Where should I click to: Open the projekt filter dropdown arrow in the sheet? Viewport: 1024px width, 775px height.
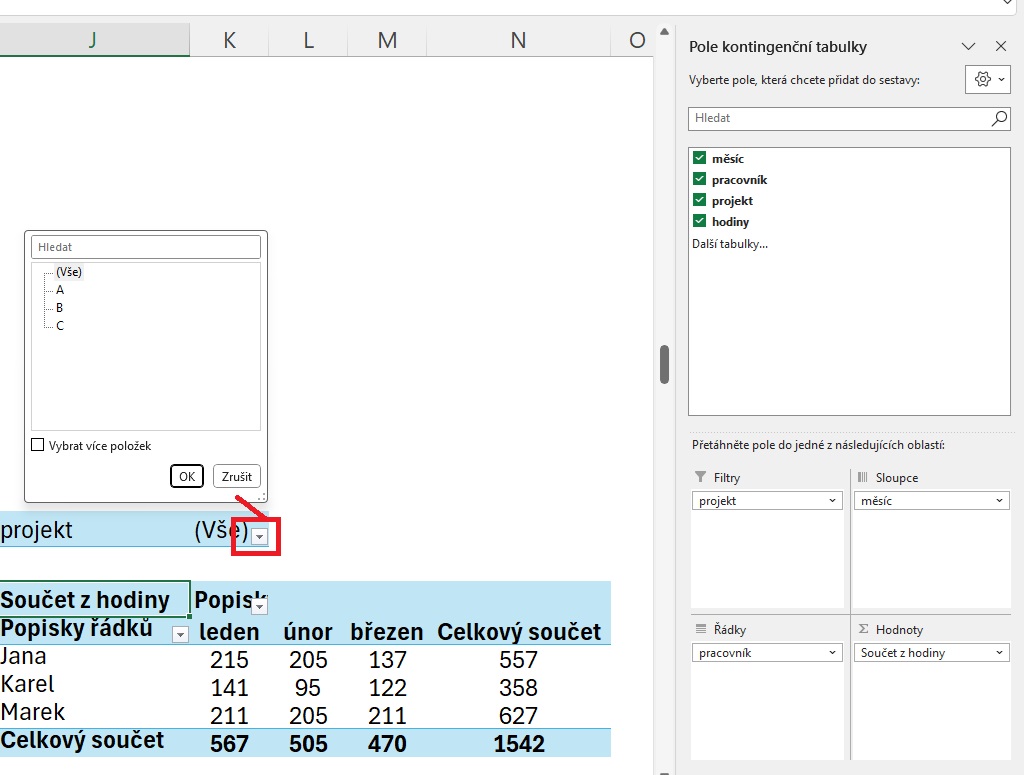259,537
